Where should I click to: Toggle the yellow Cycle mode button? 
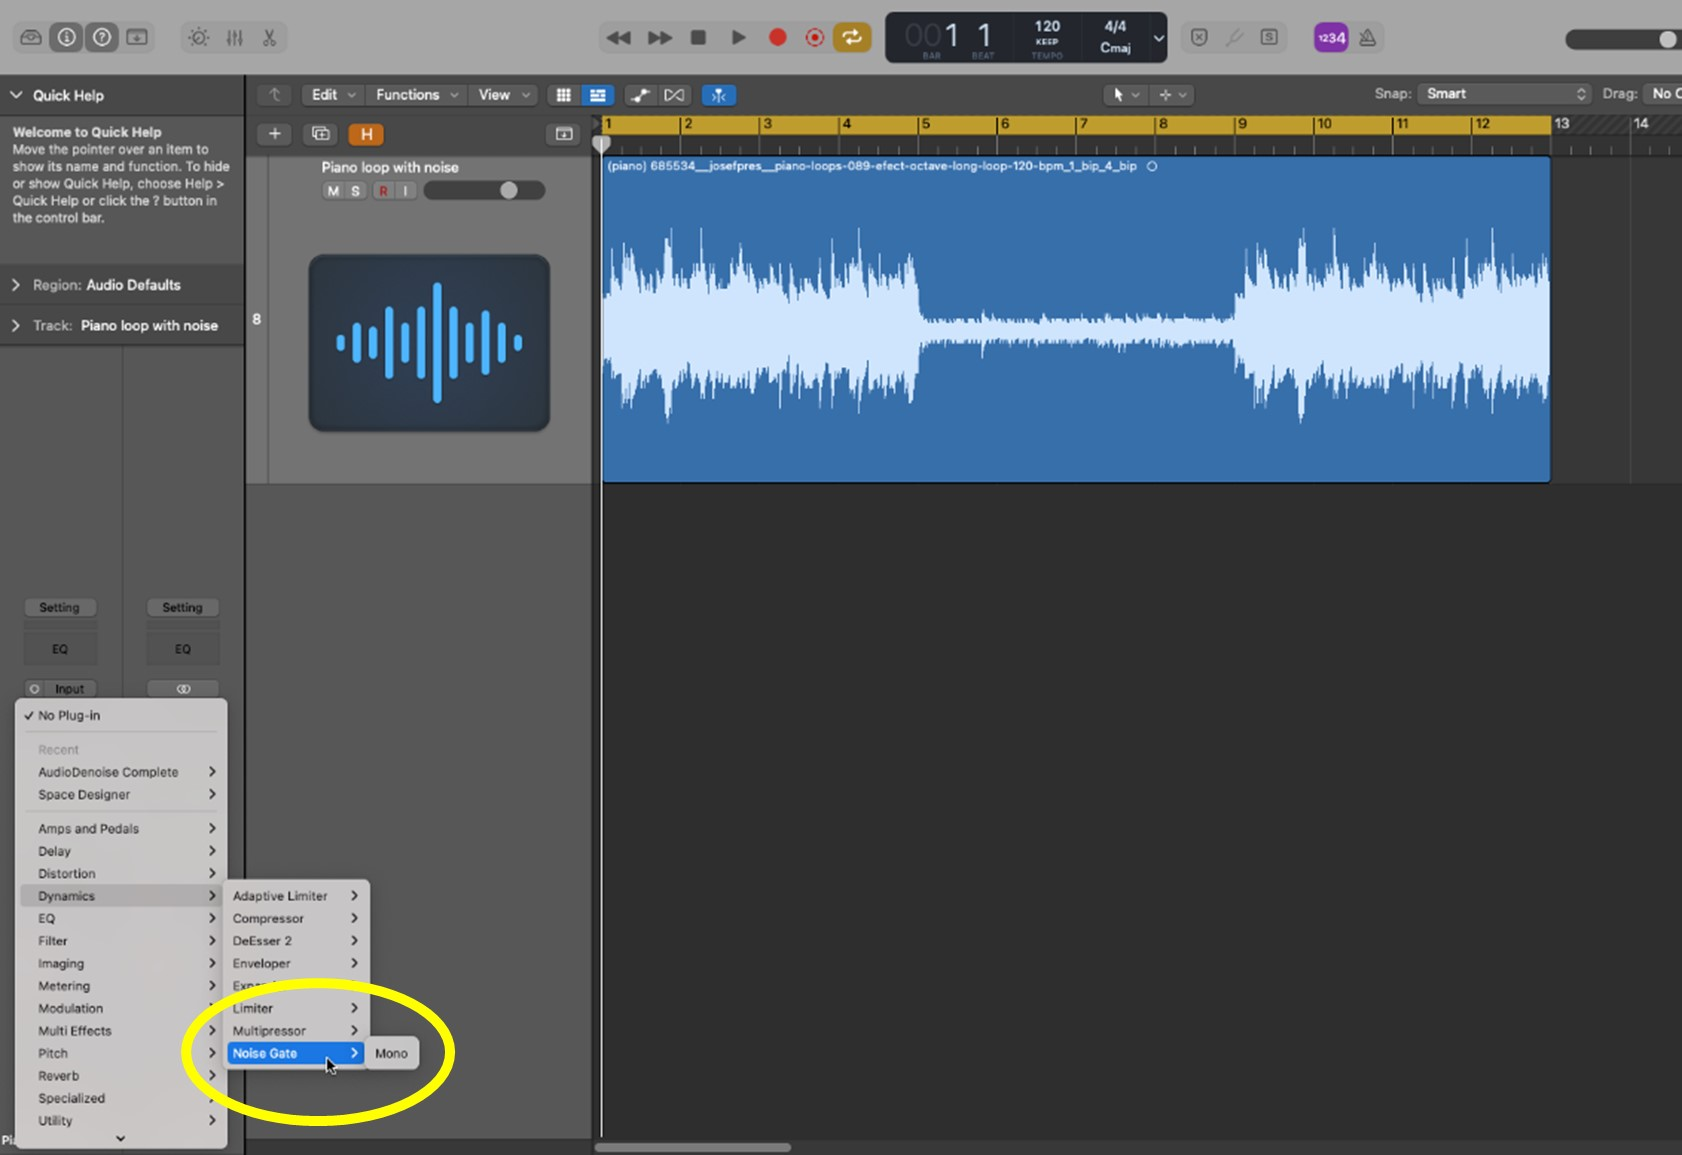852,38
